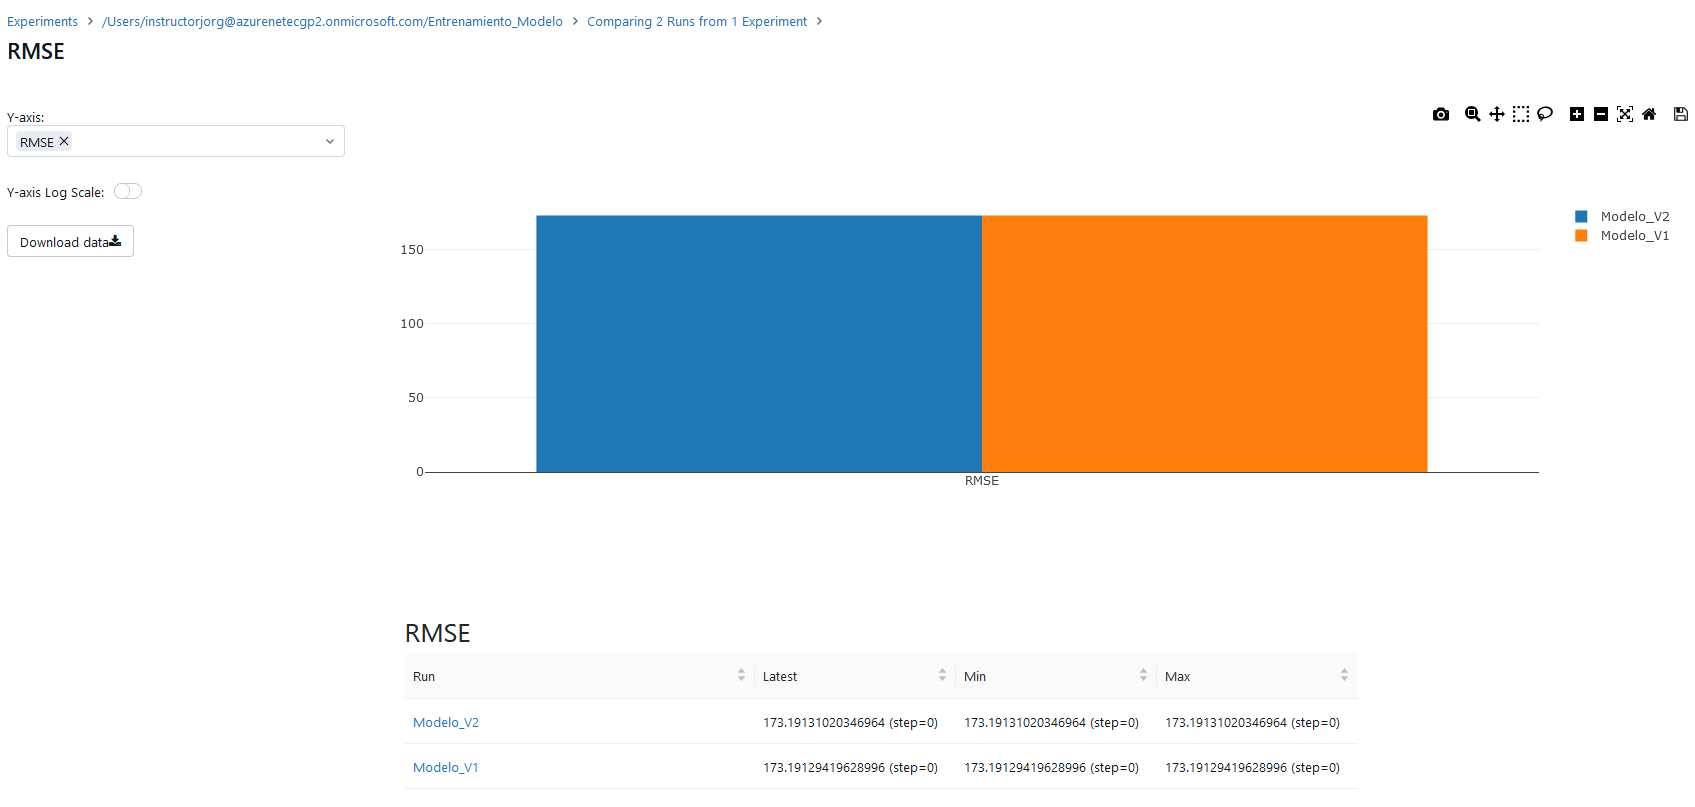Reset axes with the home icon
Image resolution: width=1695 pixels, height=807 pixels.
[1648, 114]
